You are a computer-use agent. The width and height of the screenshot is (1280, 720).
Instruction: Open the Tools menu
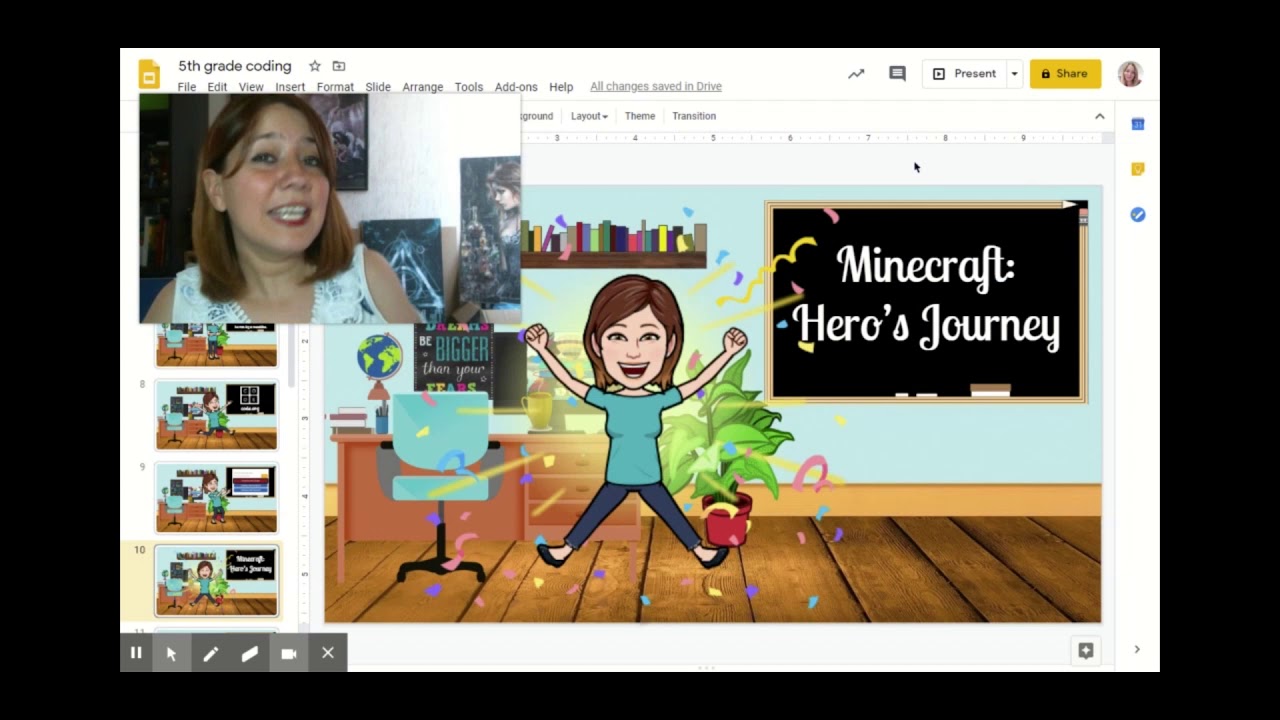coord(469,87)
